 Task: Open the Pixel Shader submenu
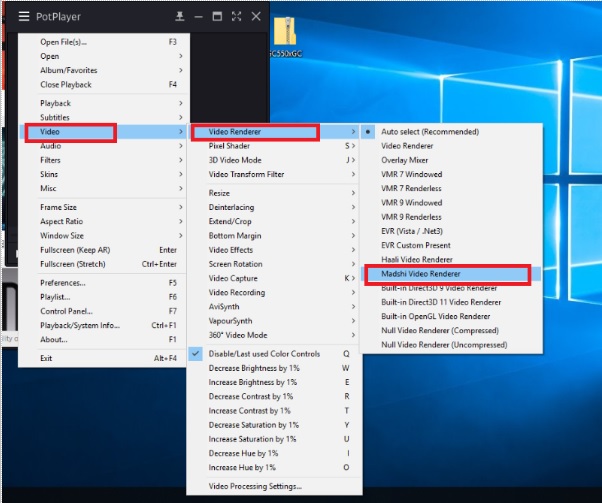pyautogui.click(x=275, y=146)
